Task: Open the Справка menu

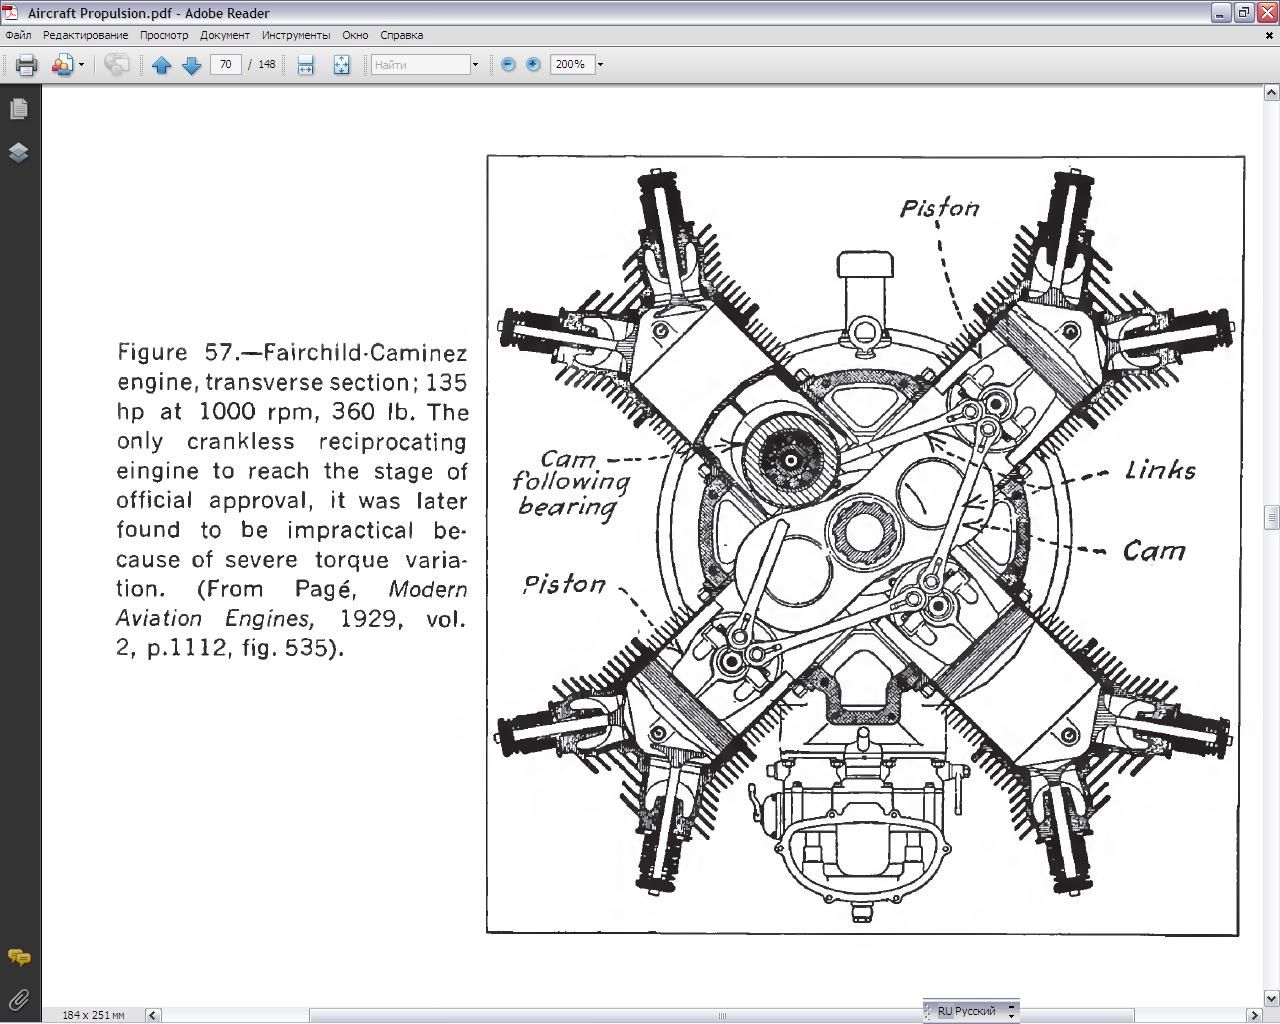Action: coord(401,35)
